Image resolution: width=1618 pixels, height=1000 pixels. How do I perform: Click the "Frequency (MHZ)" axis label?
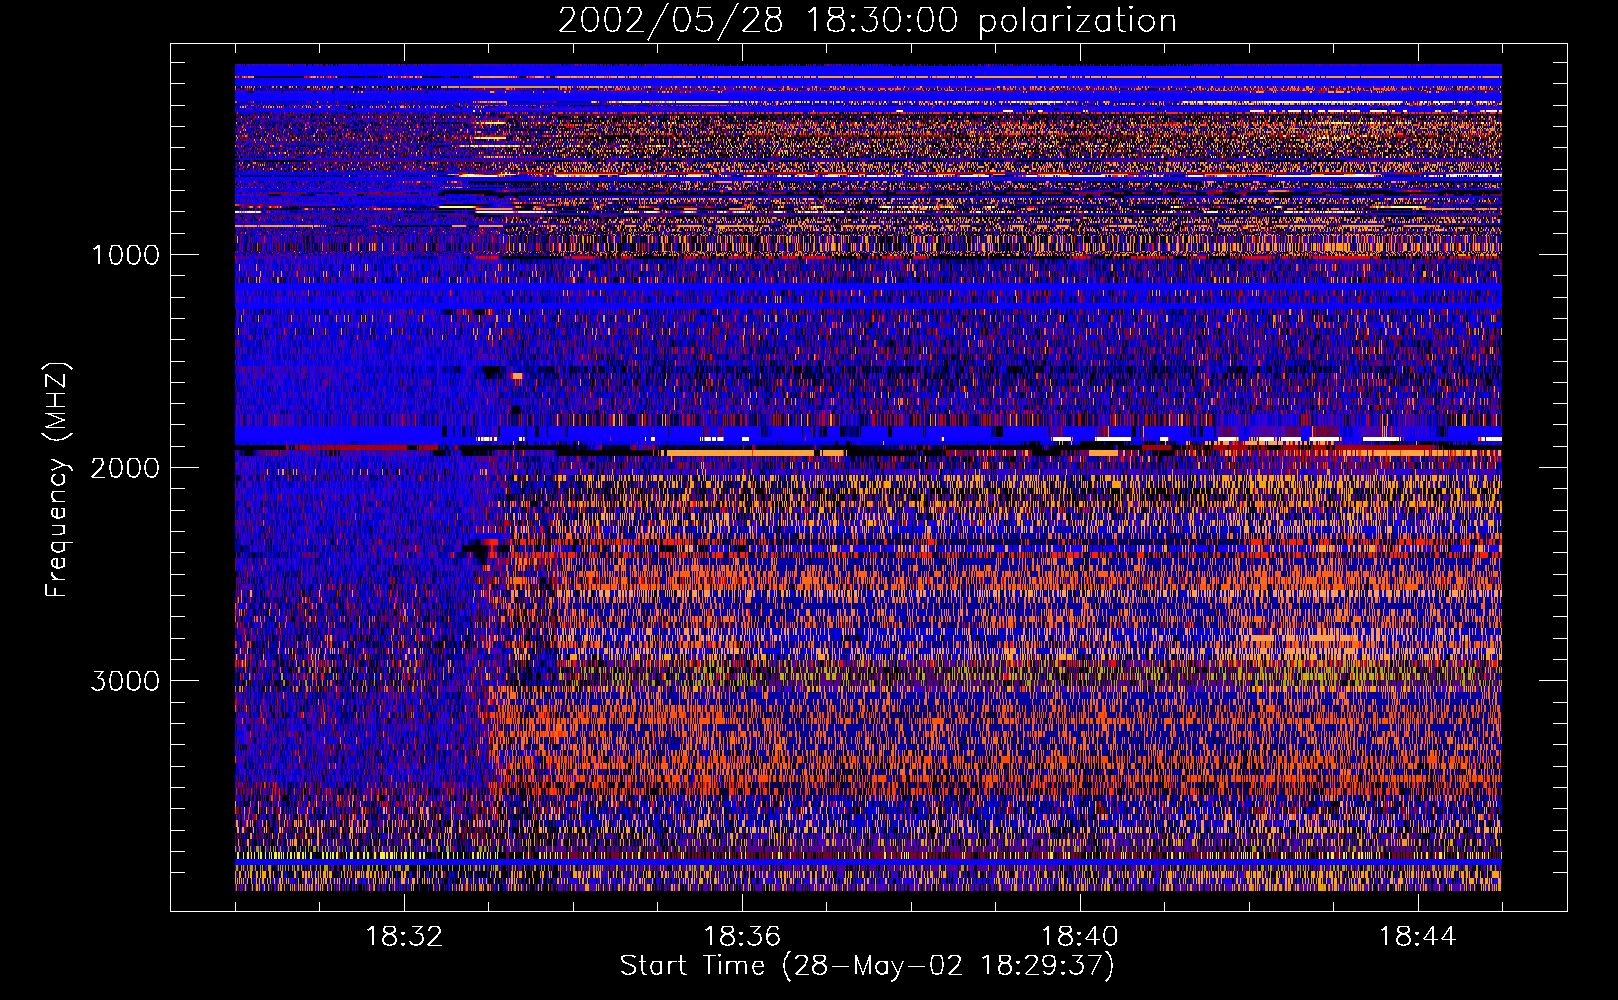tap(57, 480)
